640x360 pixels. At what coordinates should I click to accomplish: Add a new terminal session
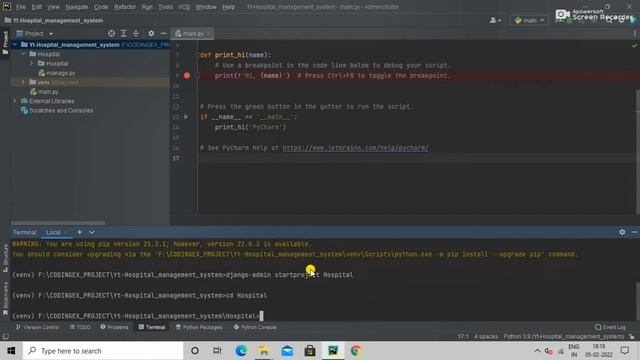tap(80, 232)
